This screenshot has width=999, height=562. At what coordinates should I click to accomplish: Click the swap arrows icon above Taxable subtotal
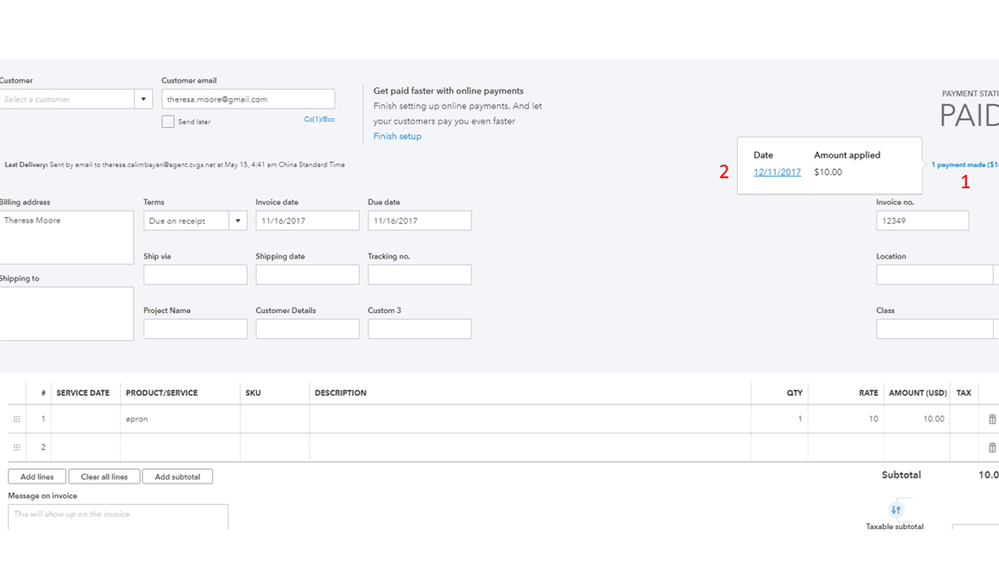(895, 510)
